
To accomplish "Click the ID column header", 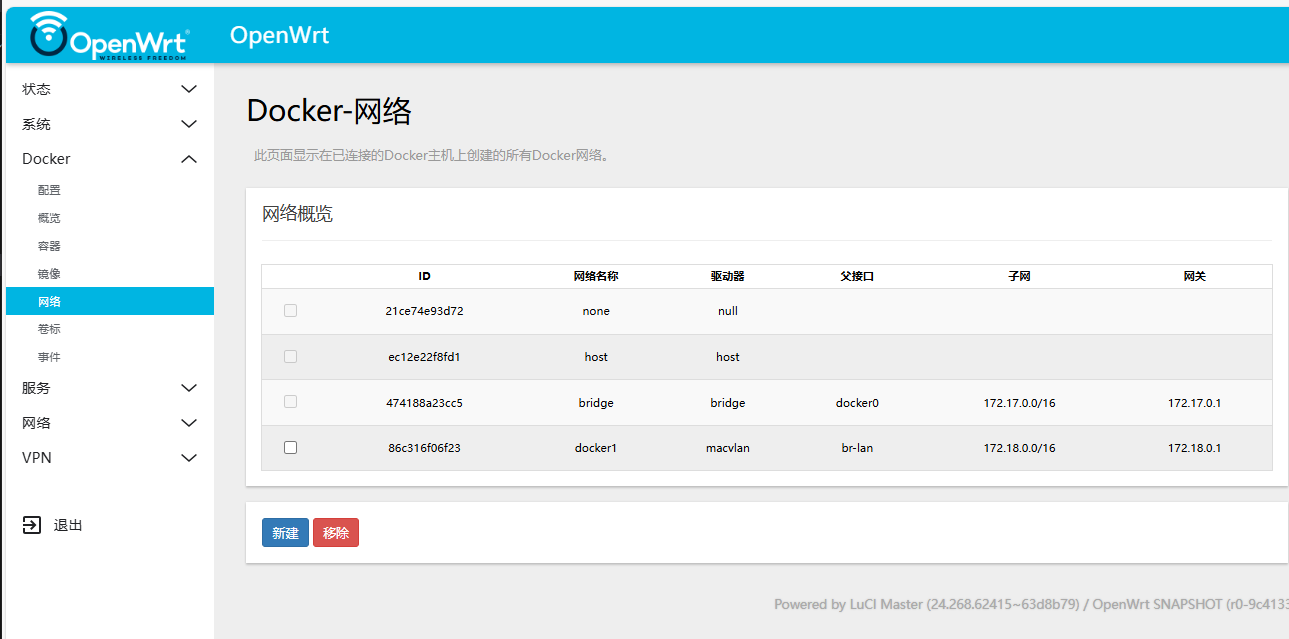I will pyautogui.click(x=424, y=276).
